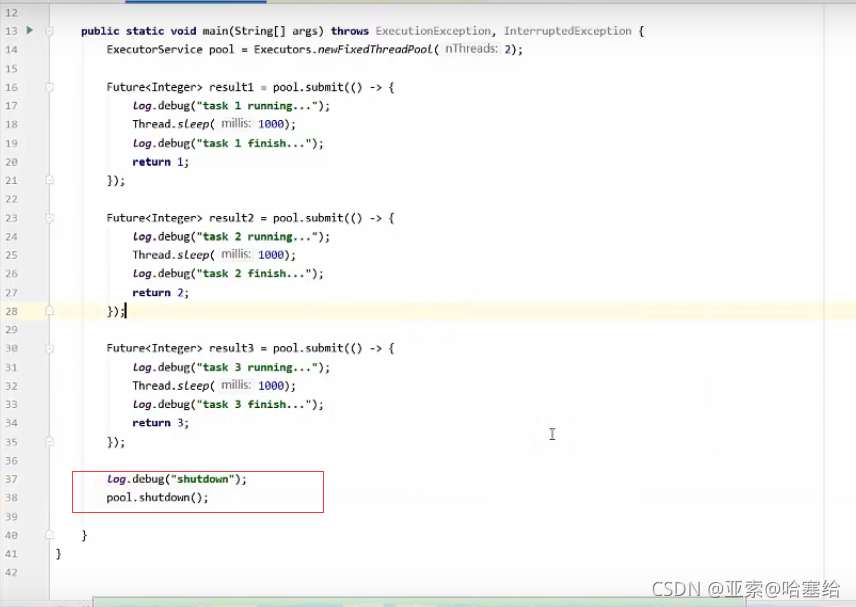This screenshot has width=856, height=607.
Task: Click millis: hint on line 18
Action: point(236,123)
